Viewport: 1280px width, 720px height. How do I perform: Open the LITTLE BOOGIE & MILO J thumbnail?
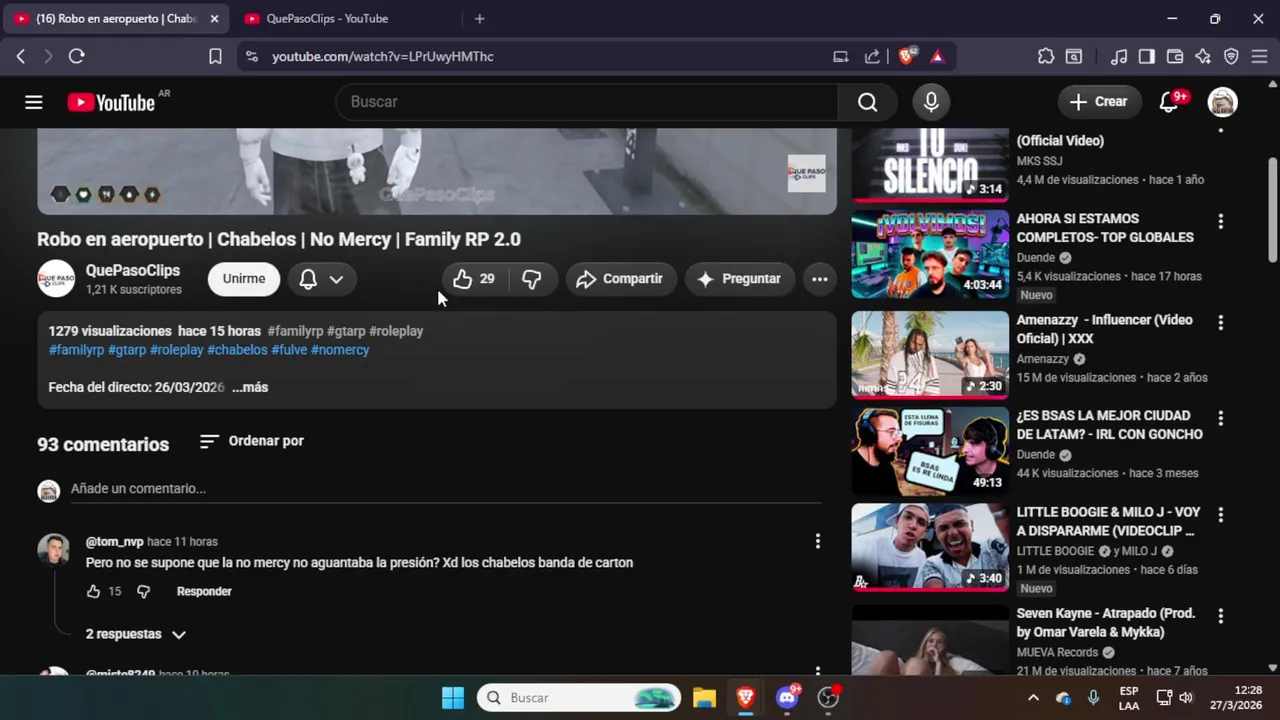pos(930,547)
